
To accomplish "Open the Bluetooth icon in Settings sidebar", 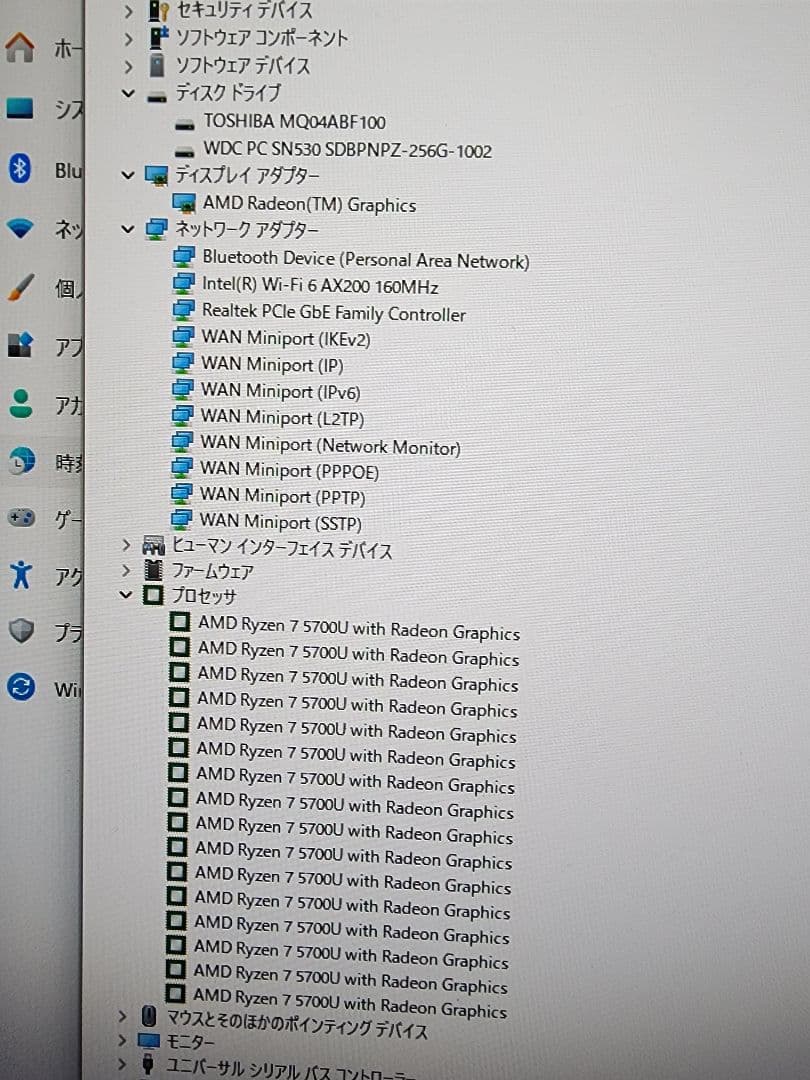I will click(19, 168).
